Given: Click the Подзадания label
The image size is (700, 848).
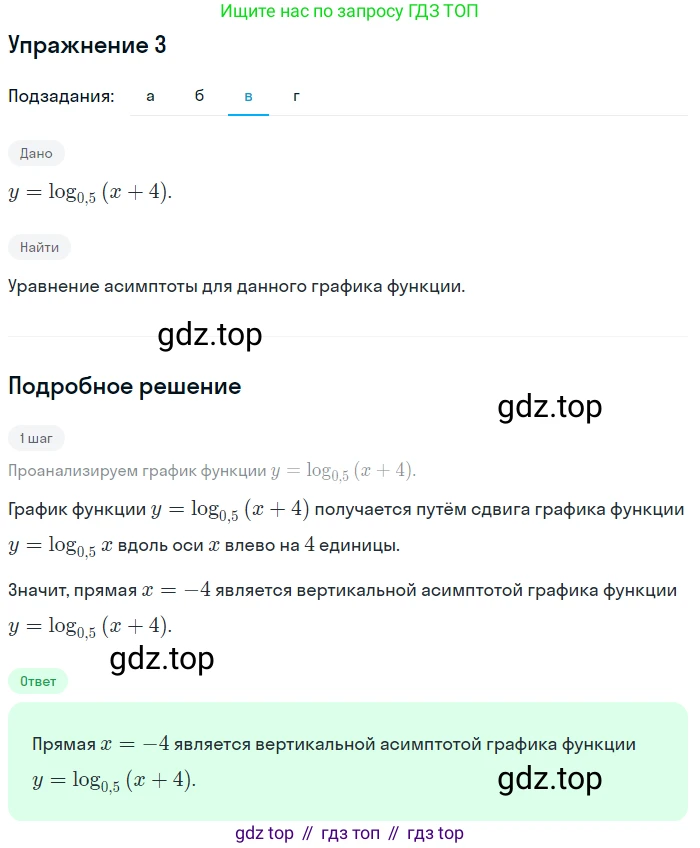Looking at the screenshot, I should coord(61,96).
